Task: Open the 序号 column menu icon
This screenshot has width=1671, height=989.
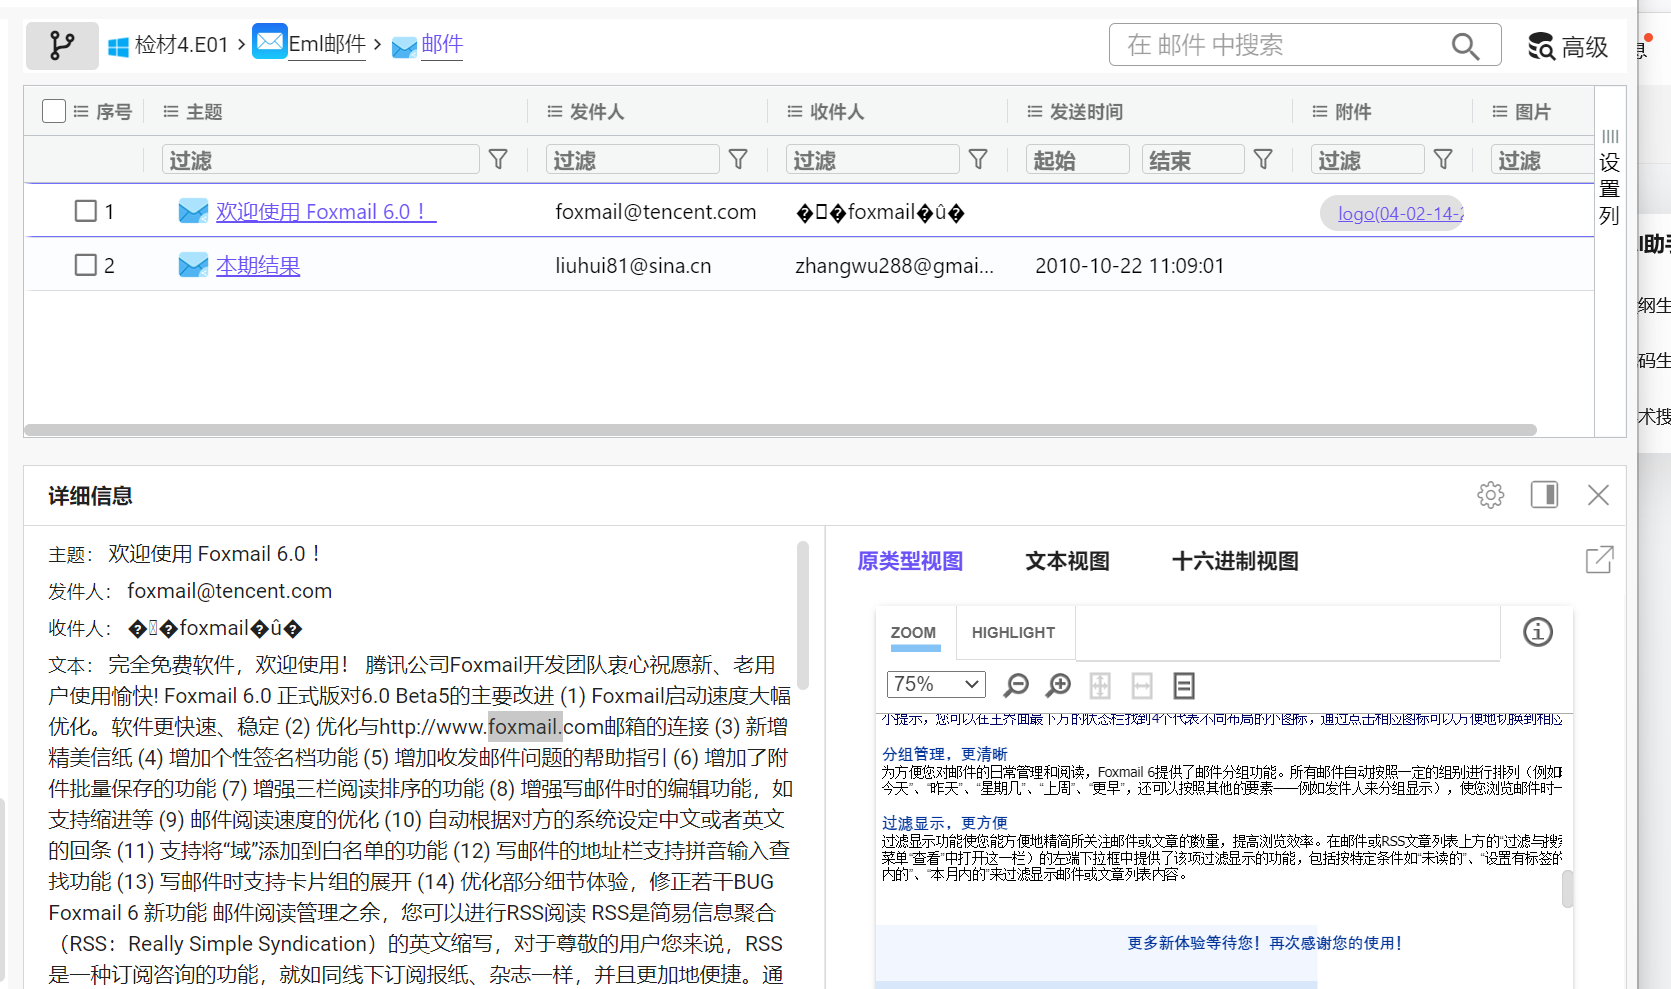Action: tap(81, 112)
